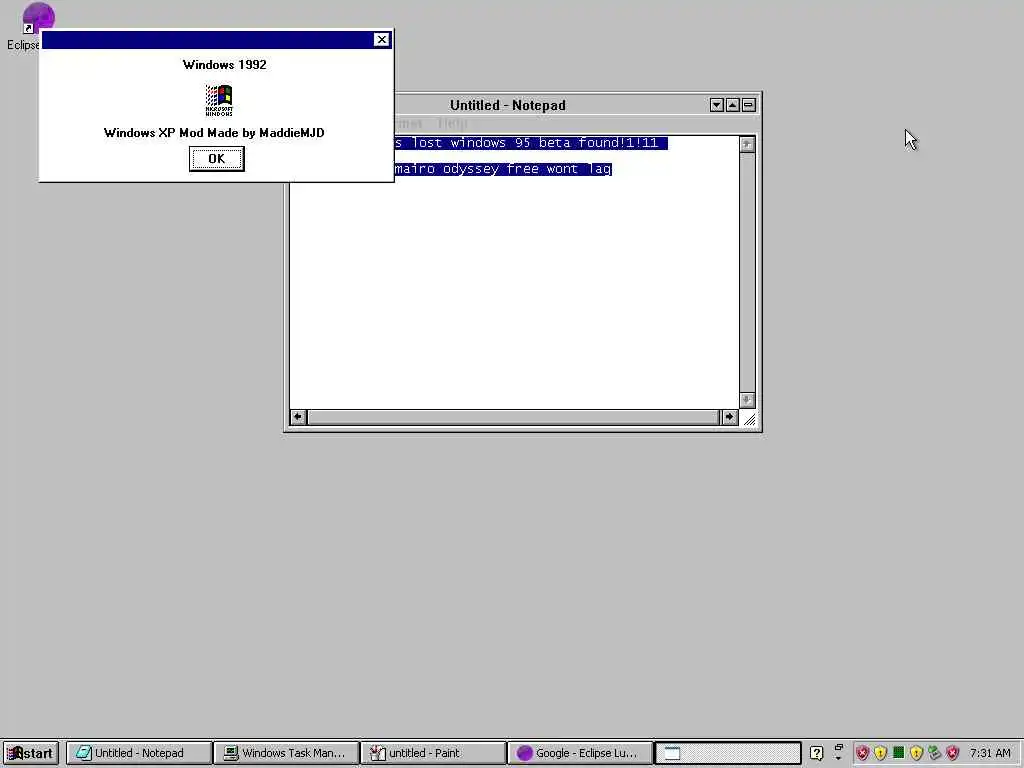Click the active unnamed window taskbar button

[728, 753]
